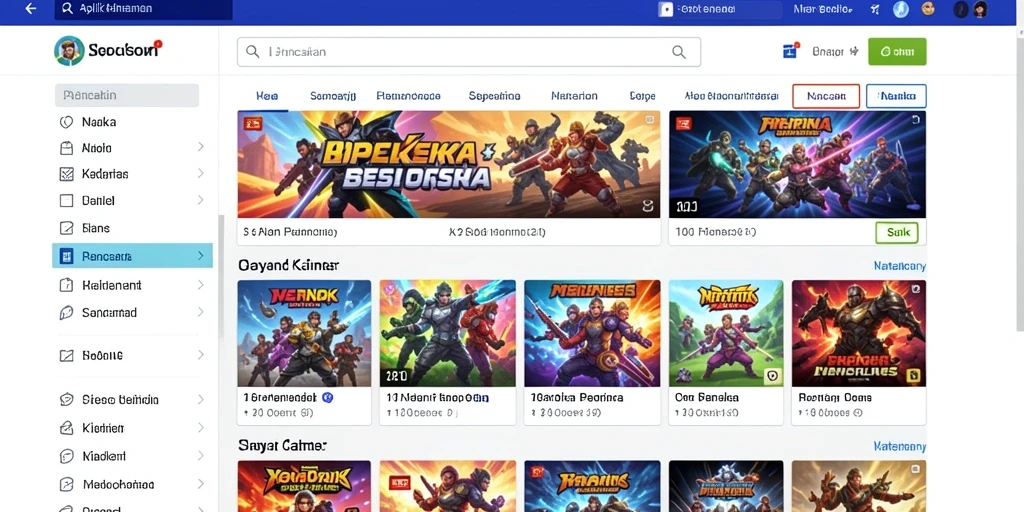Click the sidebar vertical scrollbar
Viewport: 1024px width, 512px height.
221,276
